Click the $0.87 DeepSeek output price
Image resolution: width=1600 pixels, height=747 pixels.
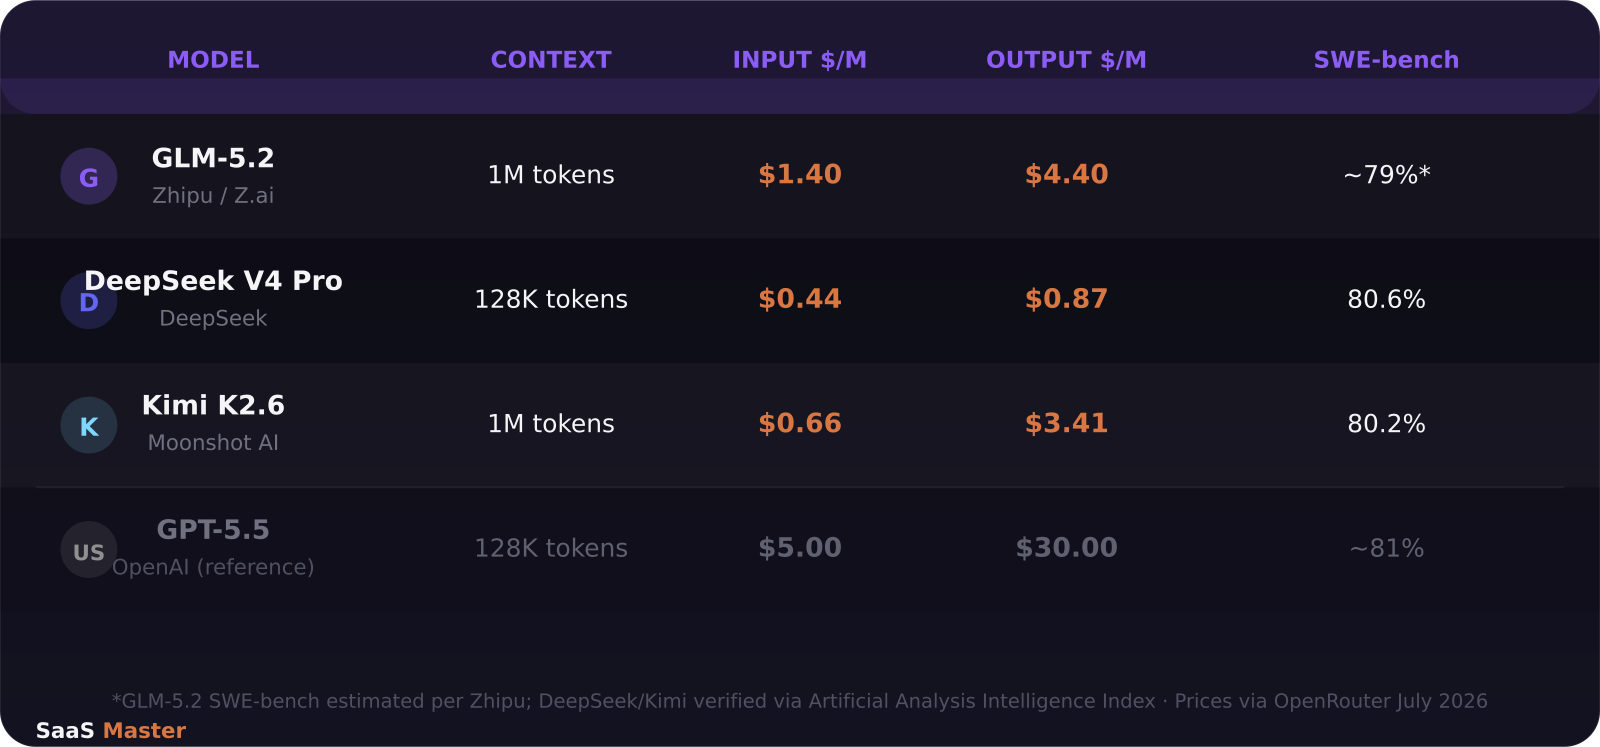[x=1066, y=299]
